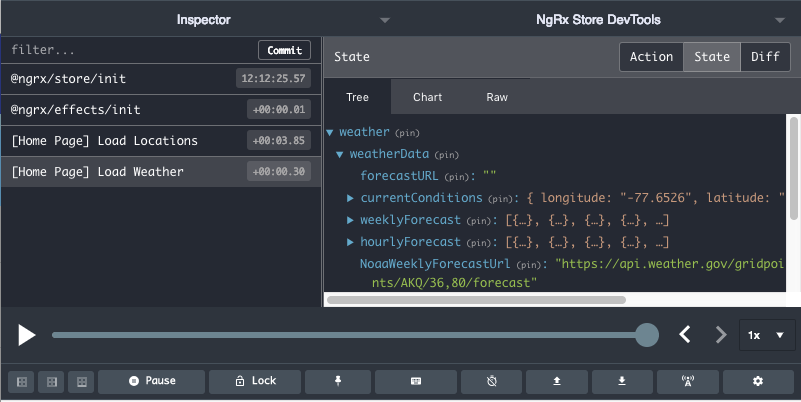Open the Raw tab
The width and height of the screenshot is (801, 402).
[497, 97]
